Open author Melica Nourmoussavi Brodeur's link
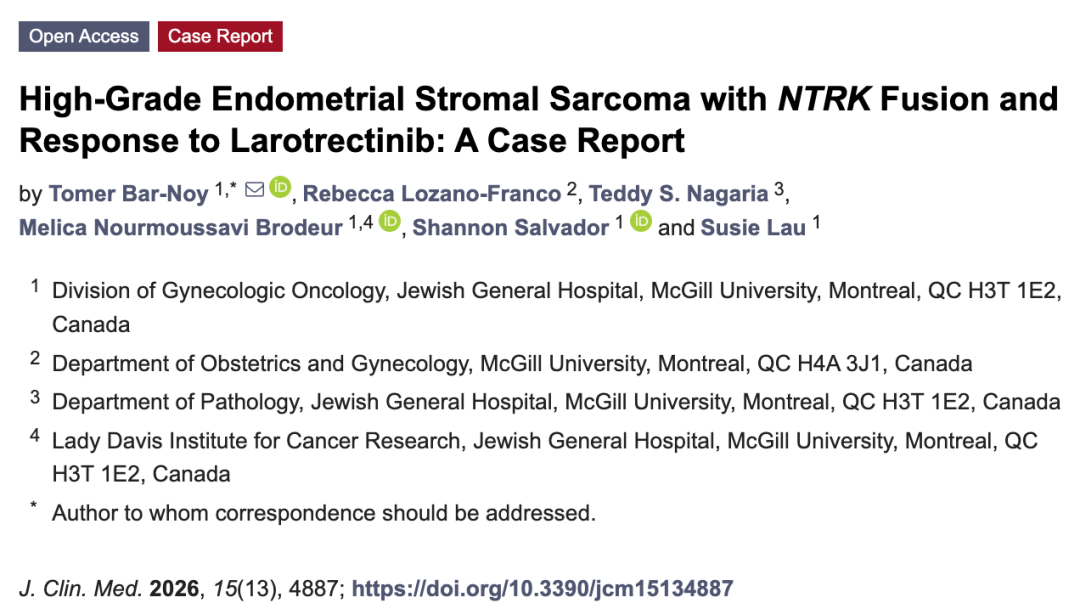 coord(180,227)
